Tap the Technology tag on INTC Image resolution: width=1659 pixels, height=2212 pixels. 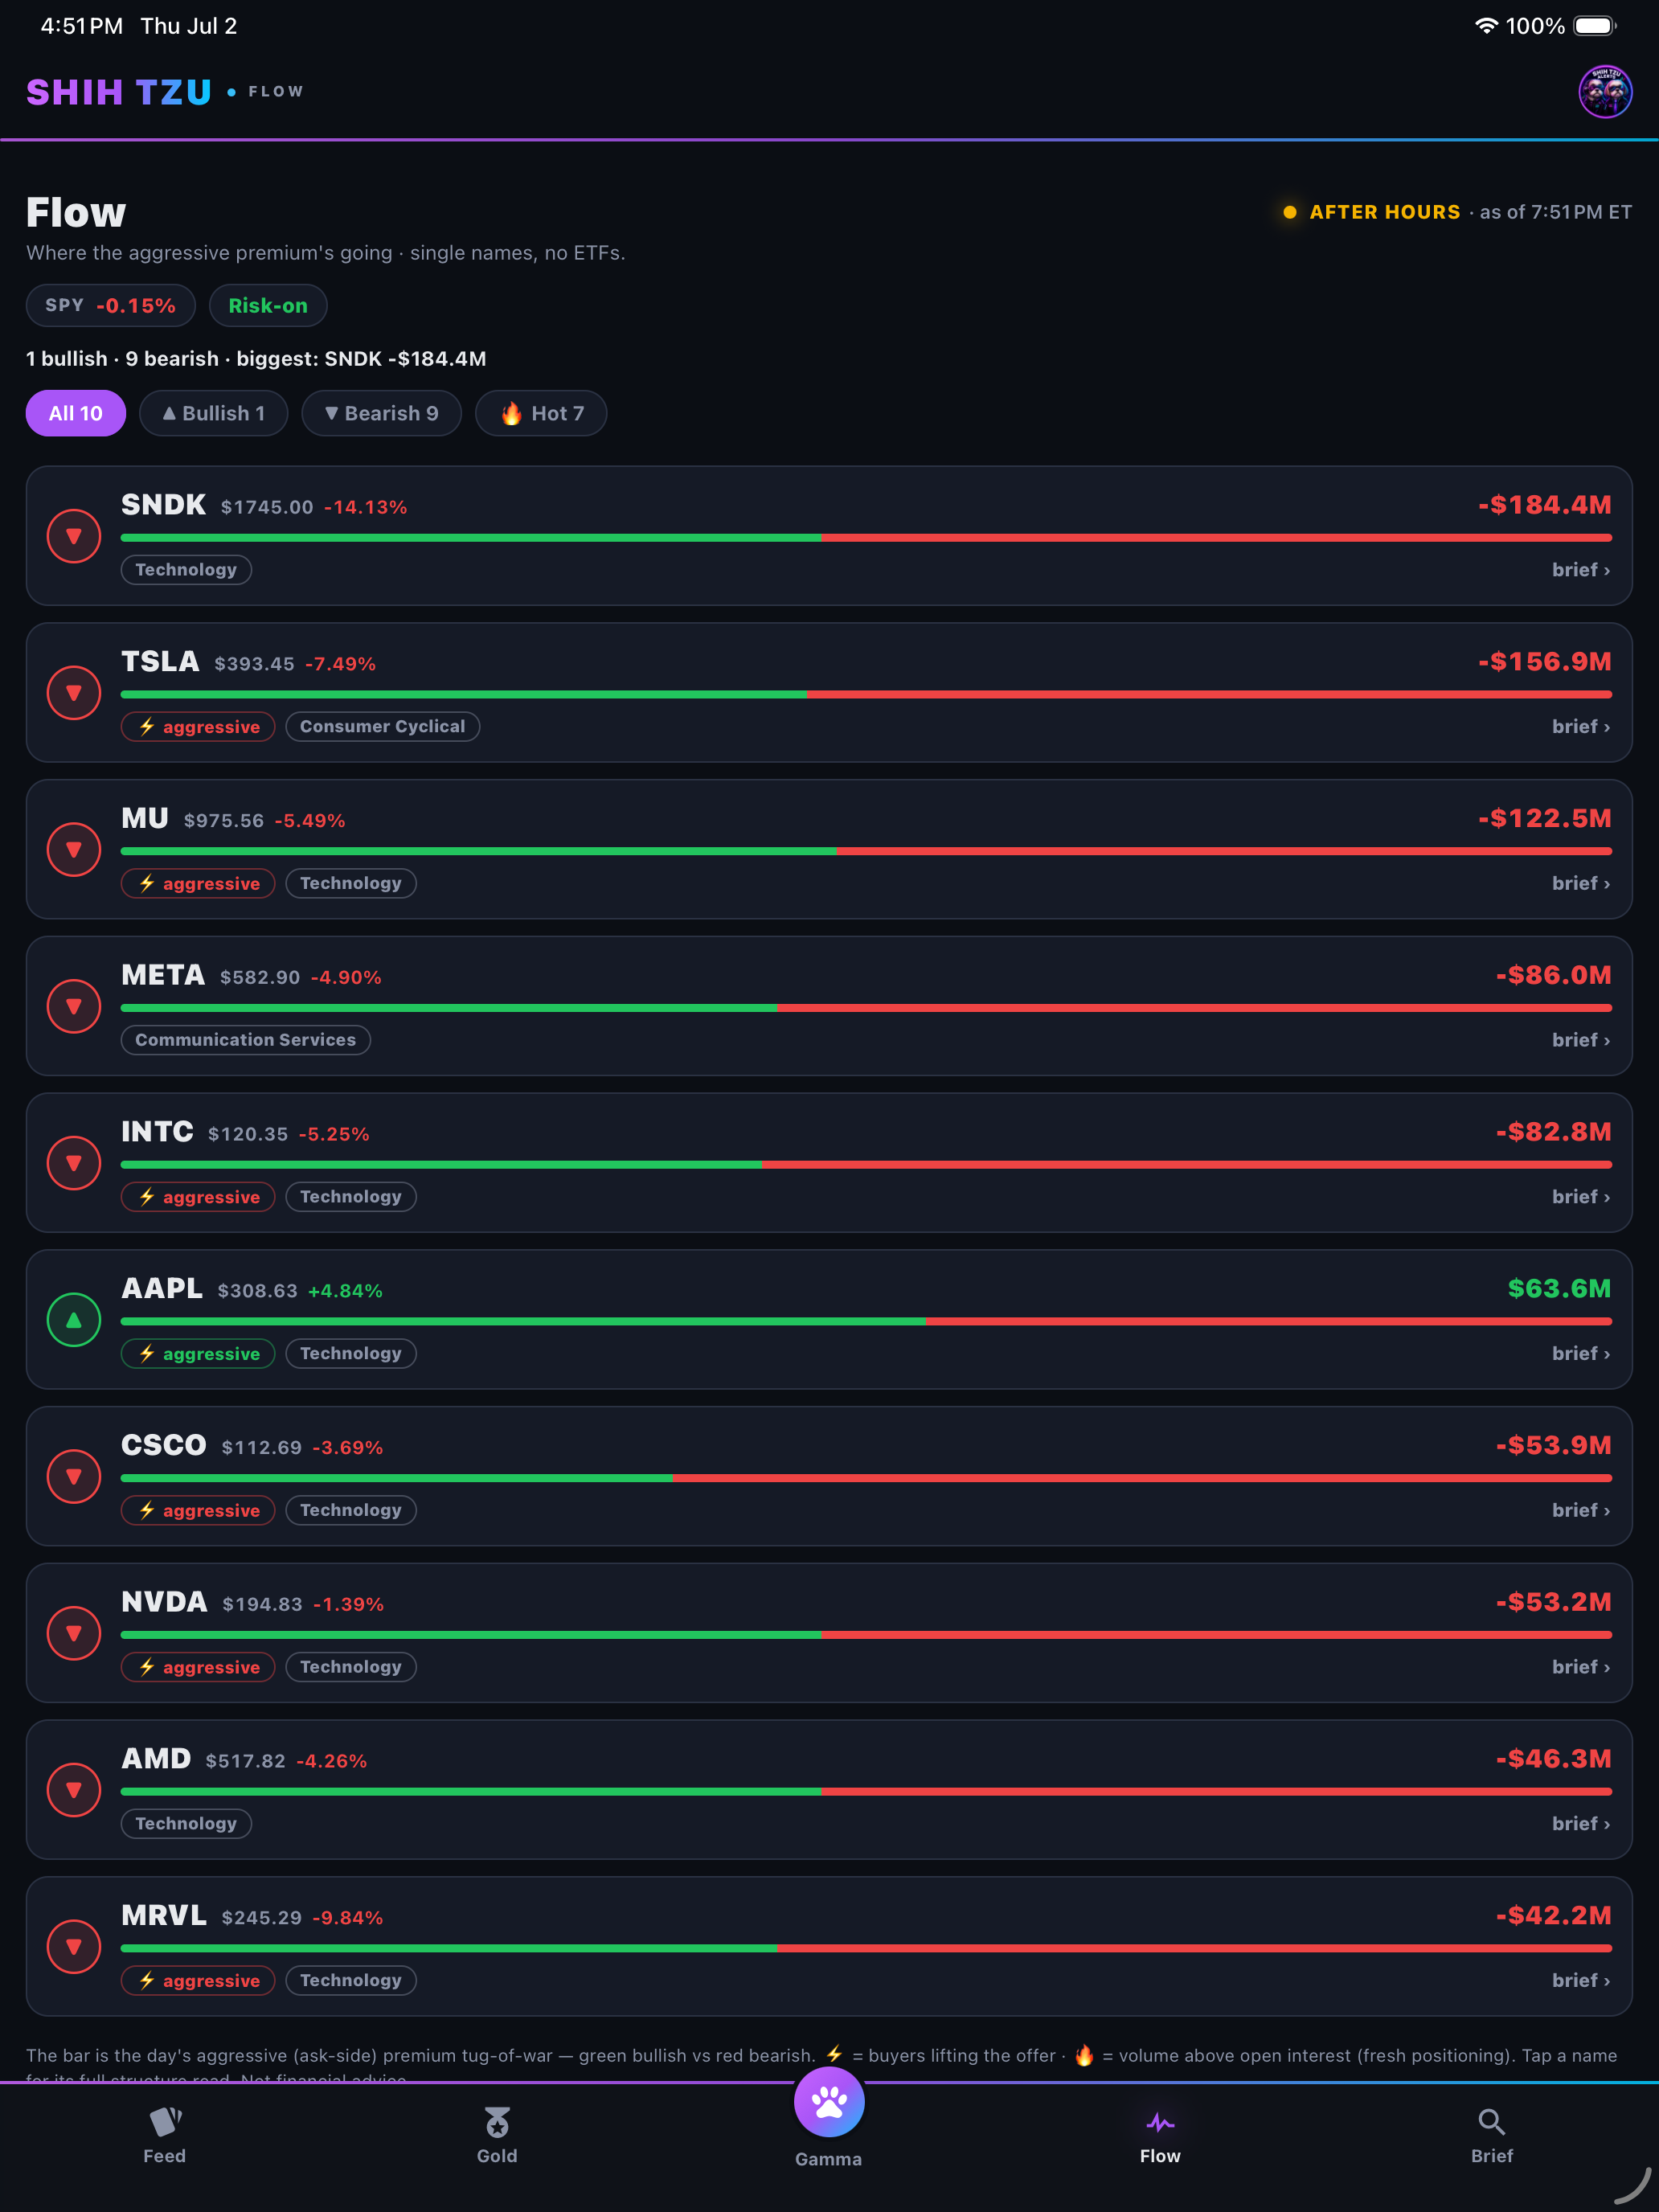coord(351,1197)
